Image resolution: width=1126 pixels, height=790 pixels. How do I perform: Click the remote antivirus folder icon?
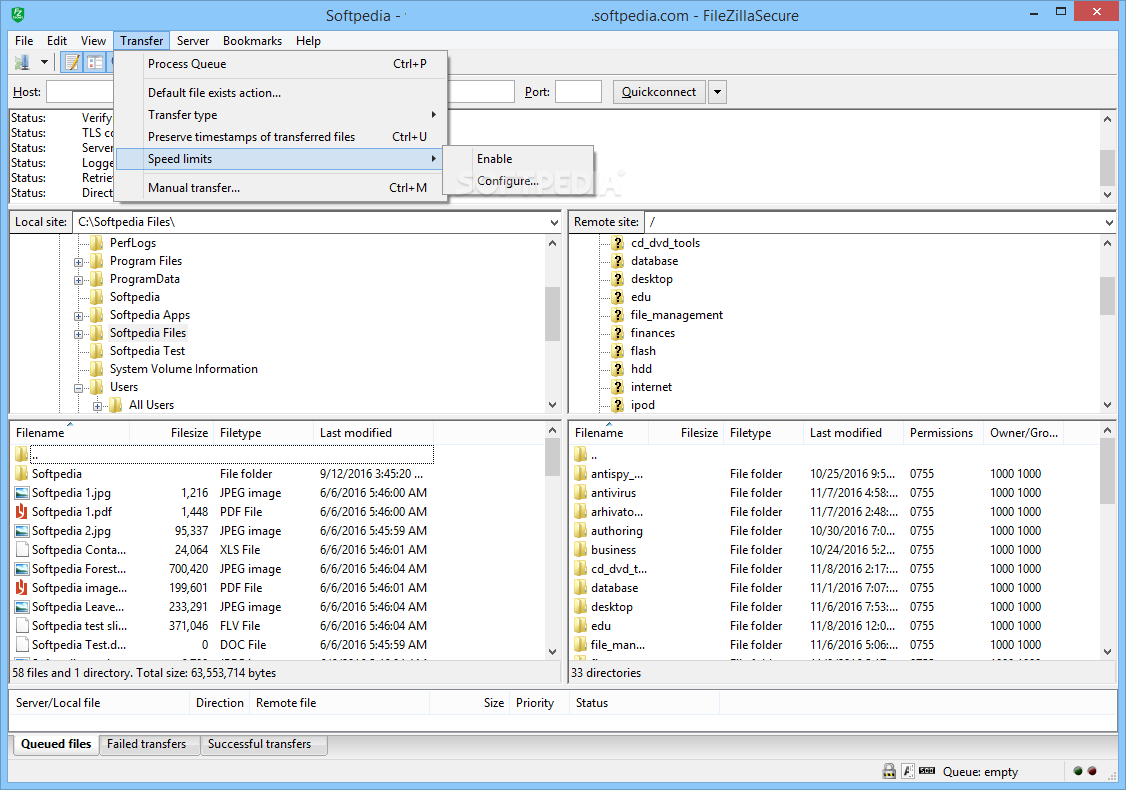coord(580,493)
